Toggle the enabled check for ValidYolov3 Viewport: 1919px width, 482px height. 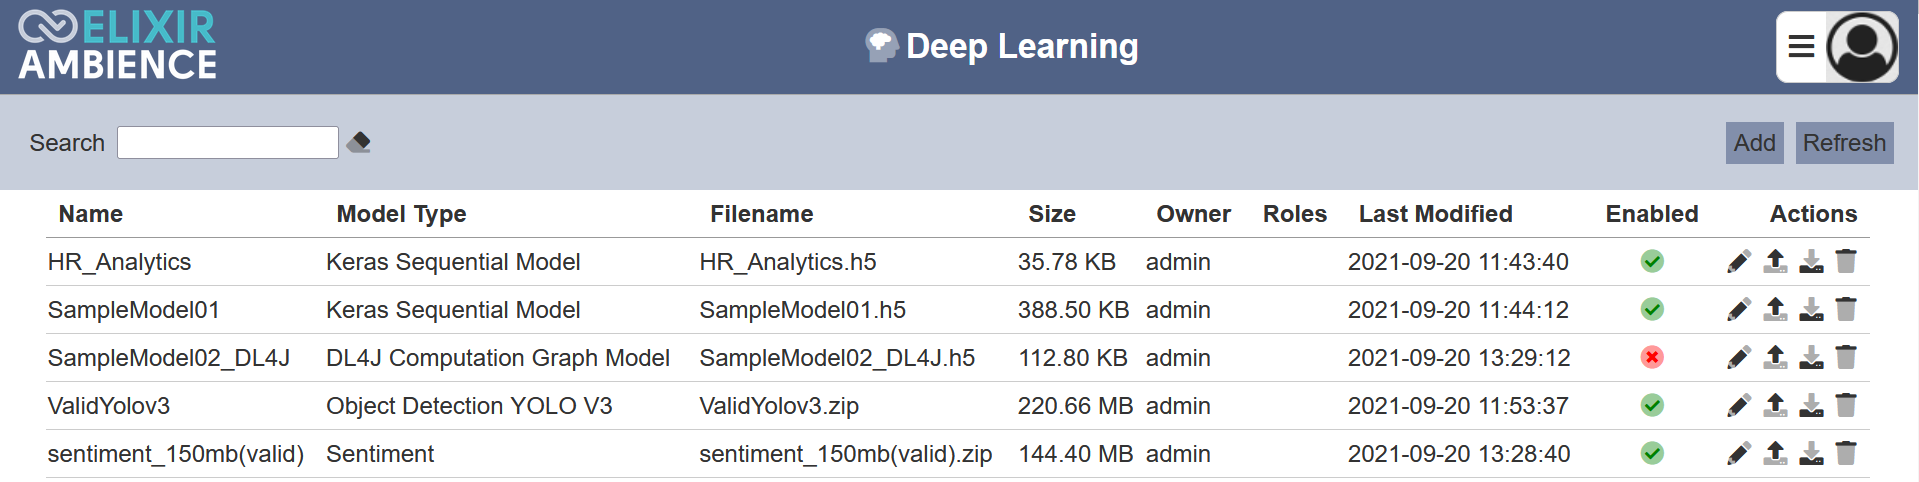click(x=1652, y=406)
